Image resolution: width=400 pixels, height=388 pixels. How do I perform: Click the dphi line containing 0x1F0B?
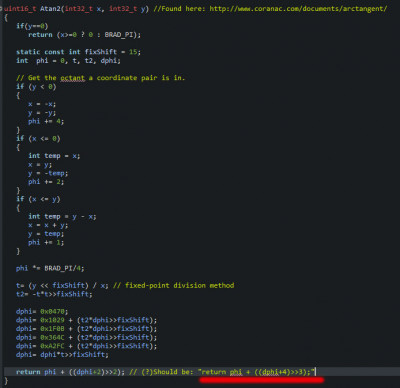[x=87, y=329]
